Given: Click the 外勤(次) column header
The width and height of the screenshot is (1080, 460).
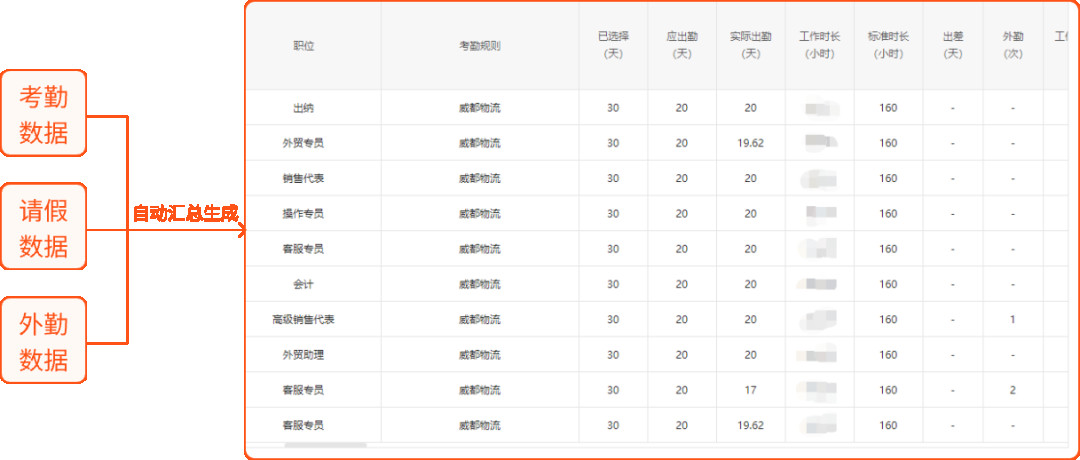Looking at the screenshot, I should coord(1013,45).
